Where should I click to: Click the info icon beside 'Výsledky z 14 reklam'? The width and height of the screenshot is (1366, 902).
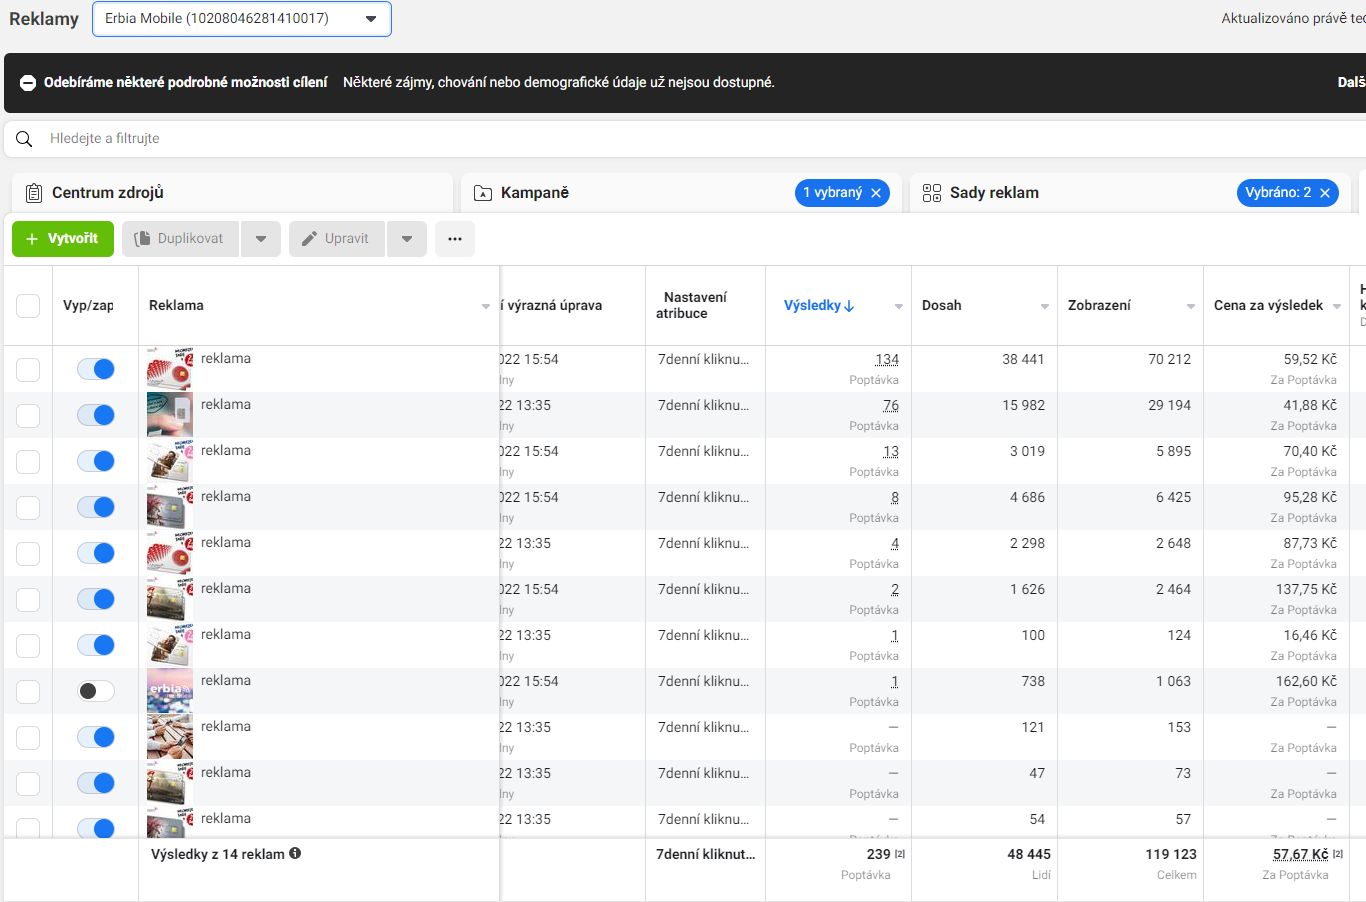[x=295, y=854]
